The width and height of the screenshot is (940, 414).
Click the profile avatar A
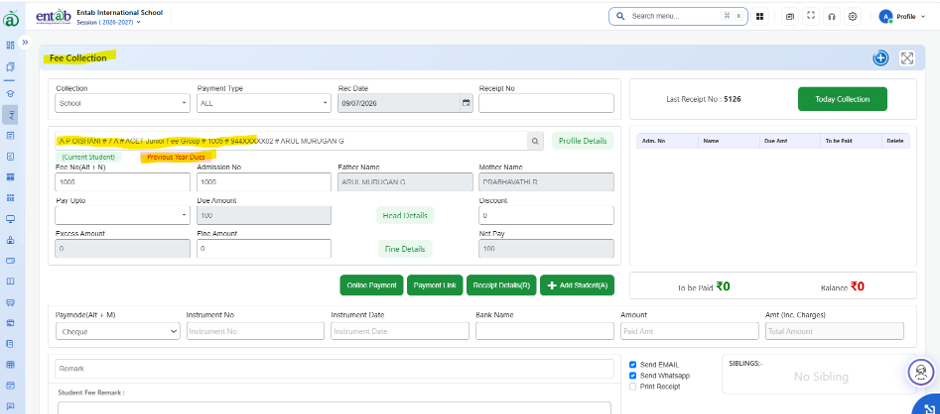pos(885,17)
